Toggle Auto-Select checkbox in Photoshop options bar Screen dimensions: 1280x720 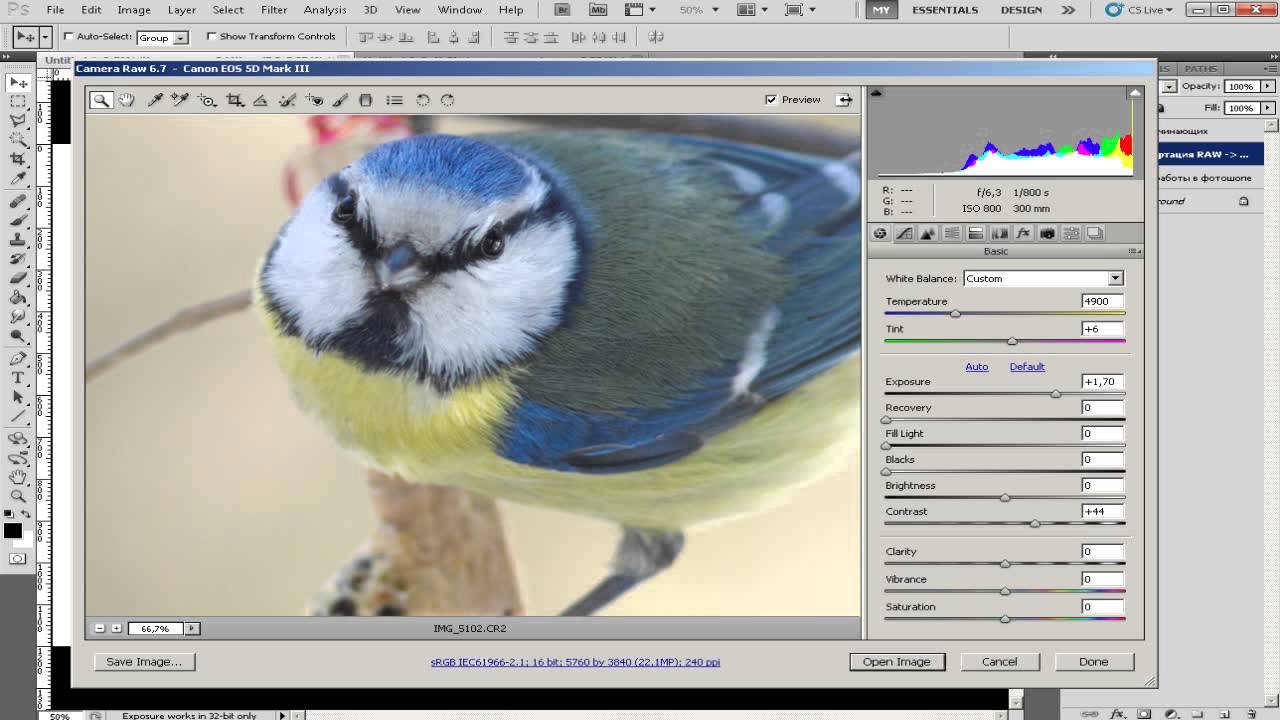click(69, 36)
